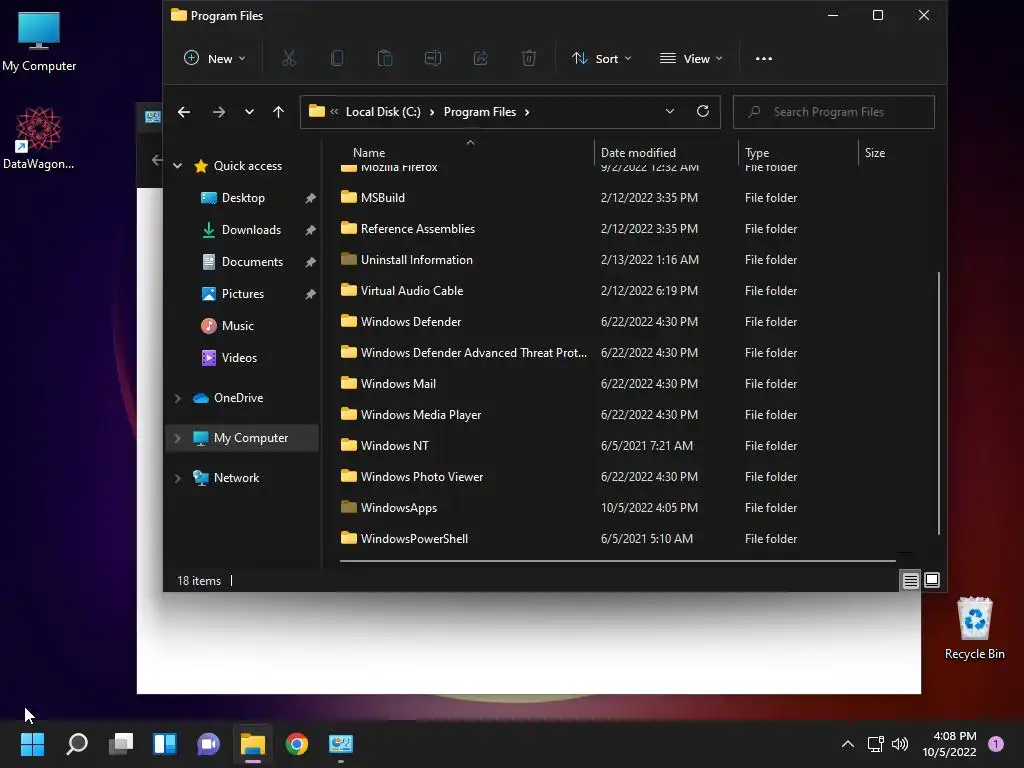The height and width of the screenshot is (768, 1024).
Task: Select the MSBuild folder
Action: click(383, 197)
